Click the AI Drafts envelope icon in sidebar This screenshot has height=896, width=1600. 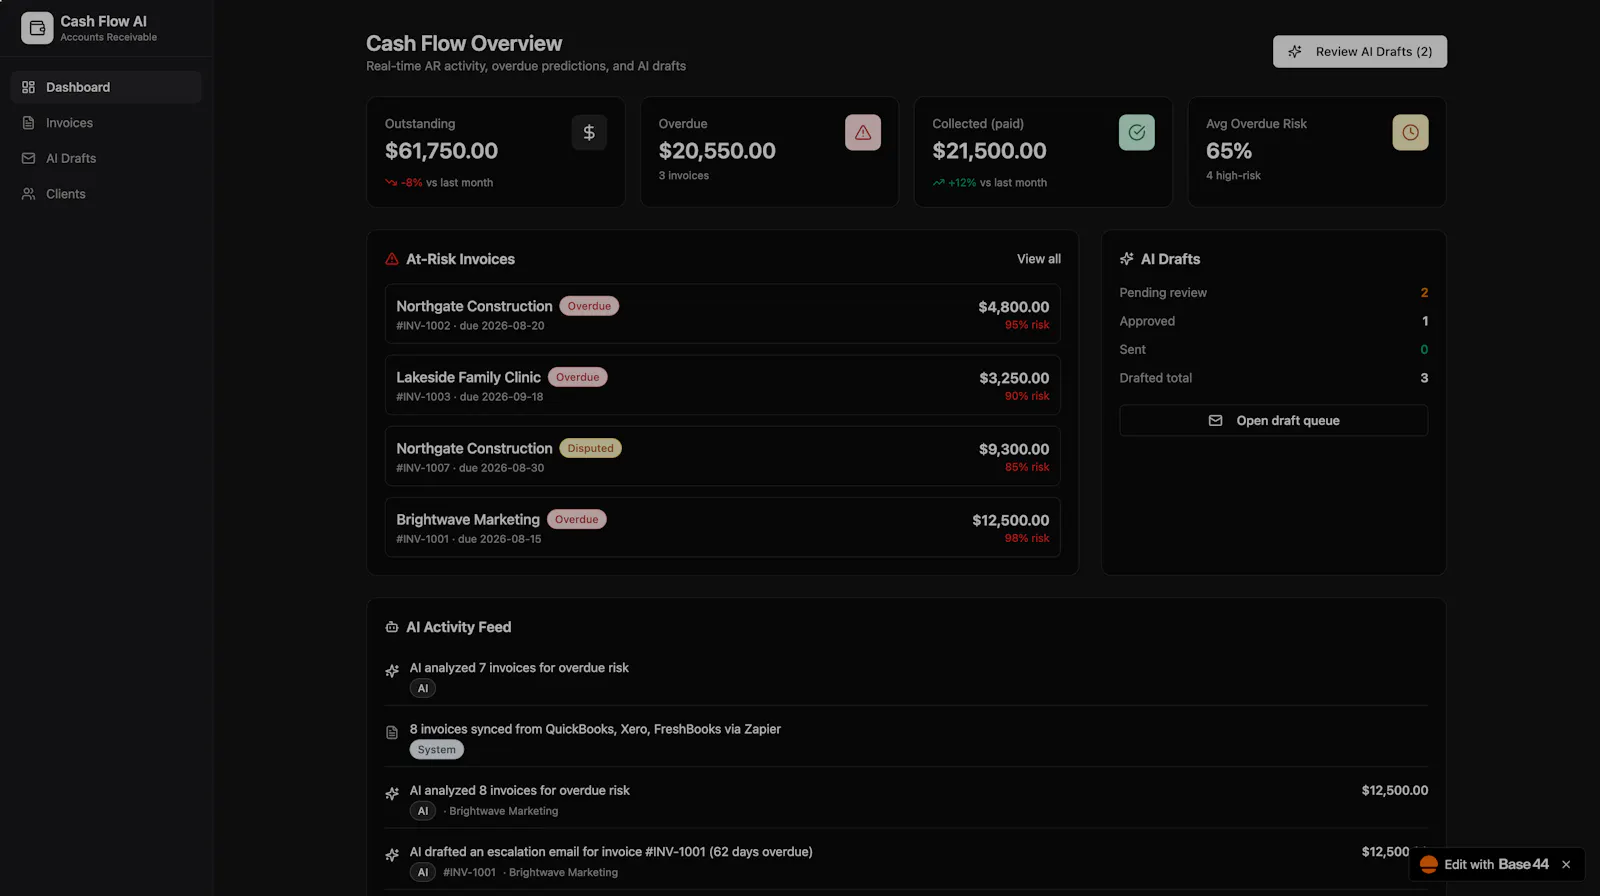click(28, 158)
